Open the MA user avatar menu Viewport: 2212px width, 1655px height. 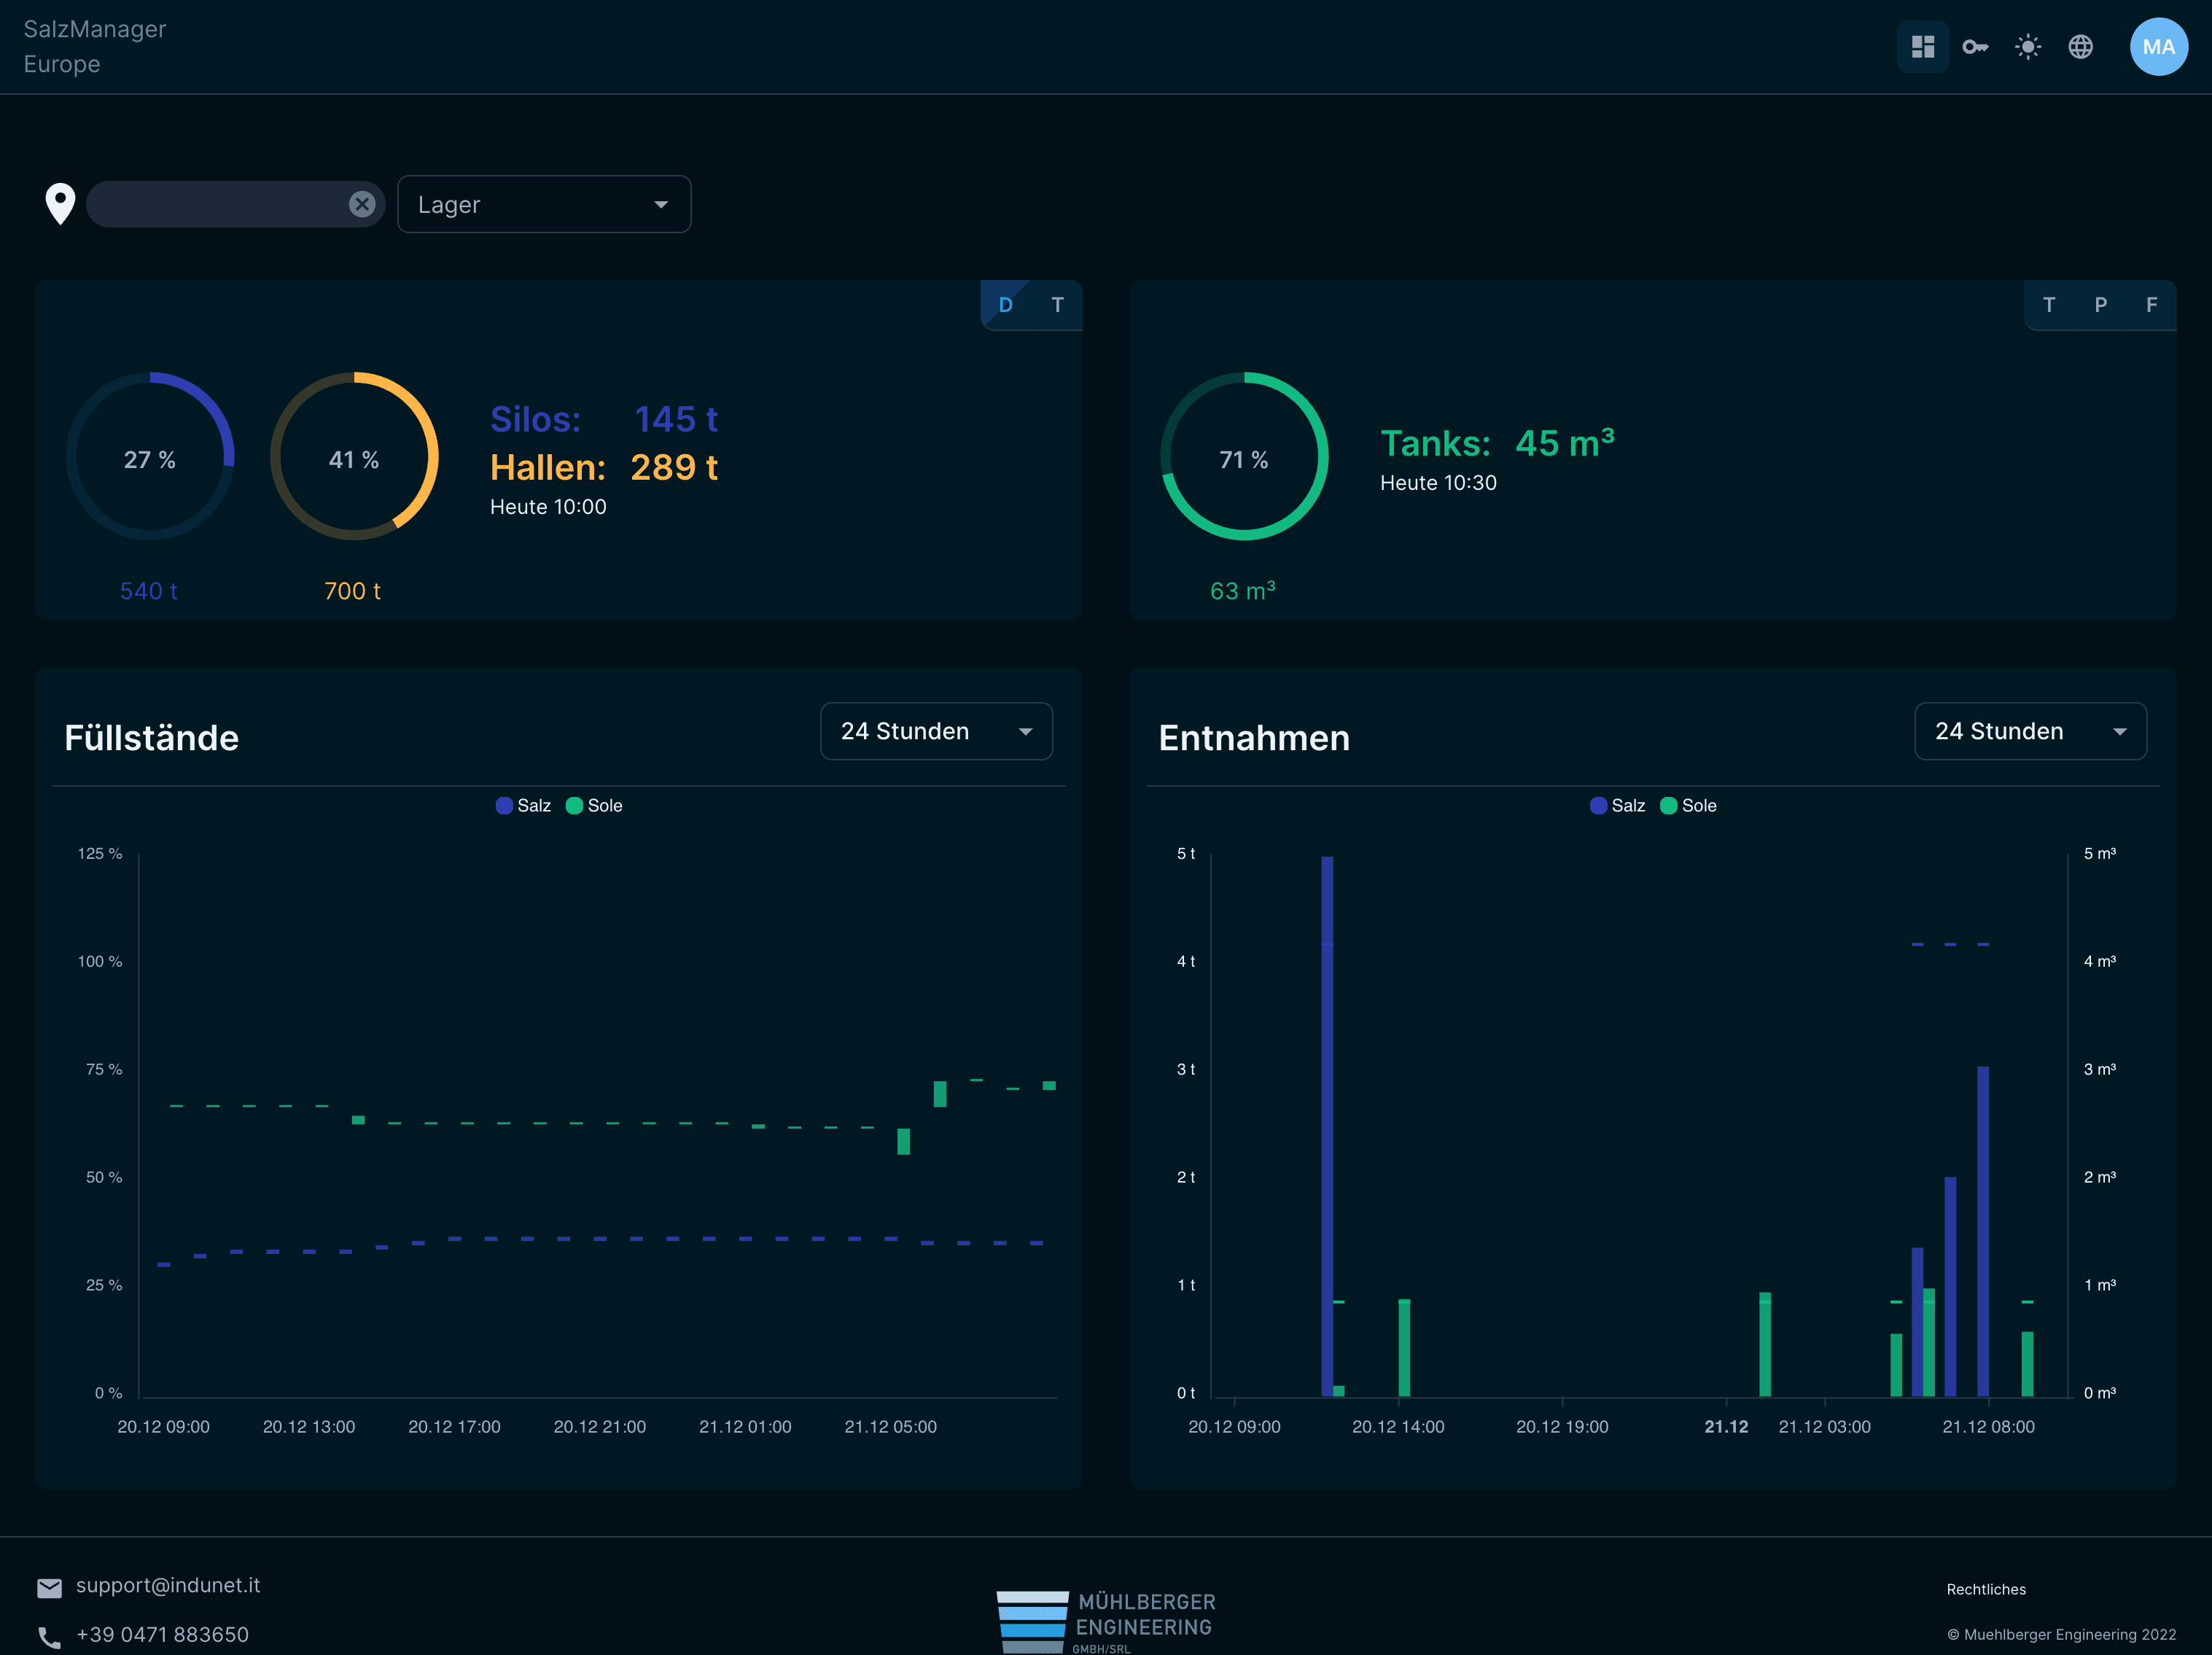click(2158, 47)
